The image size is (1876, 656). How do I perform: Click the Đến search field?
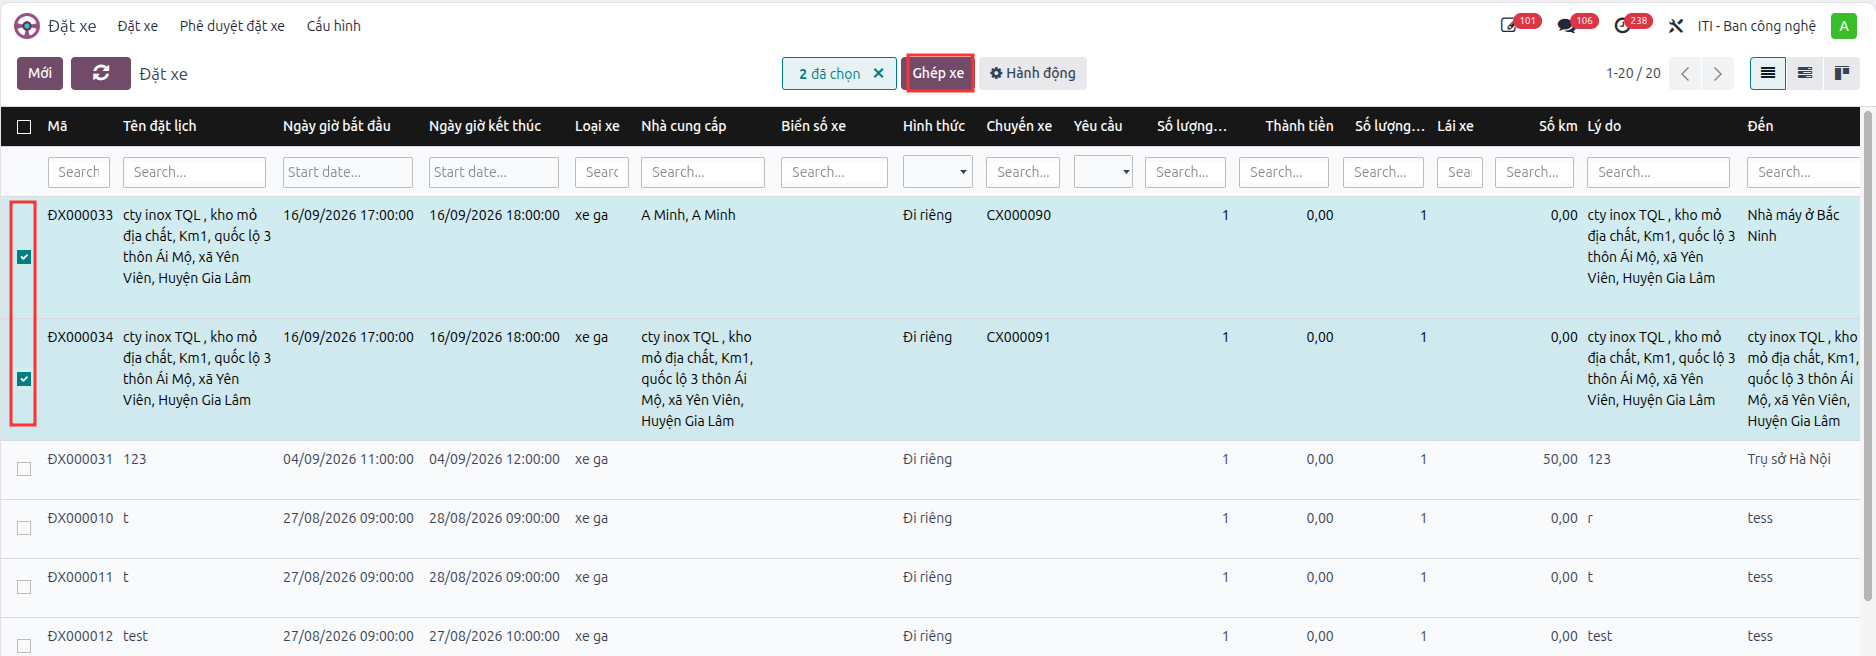[x=1803, y=172]
